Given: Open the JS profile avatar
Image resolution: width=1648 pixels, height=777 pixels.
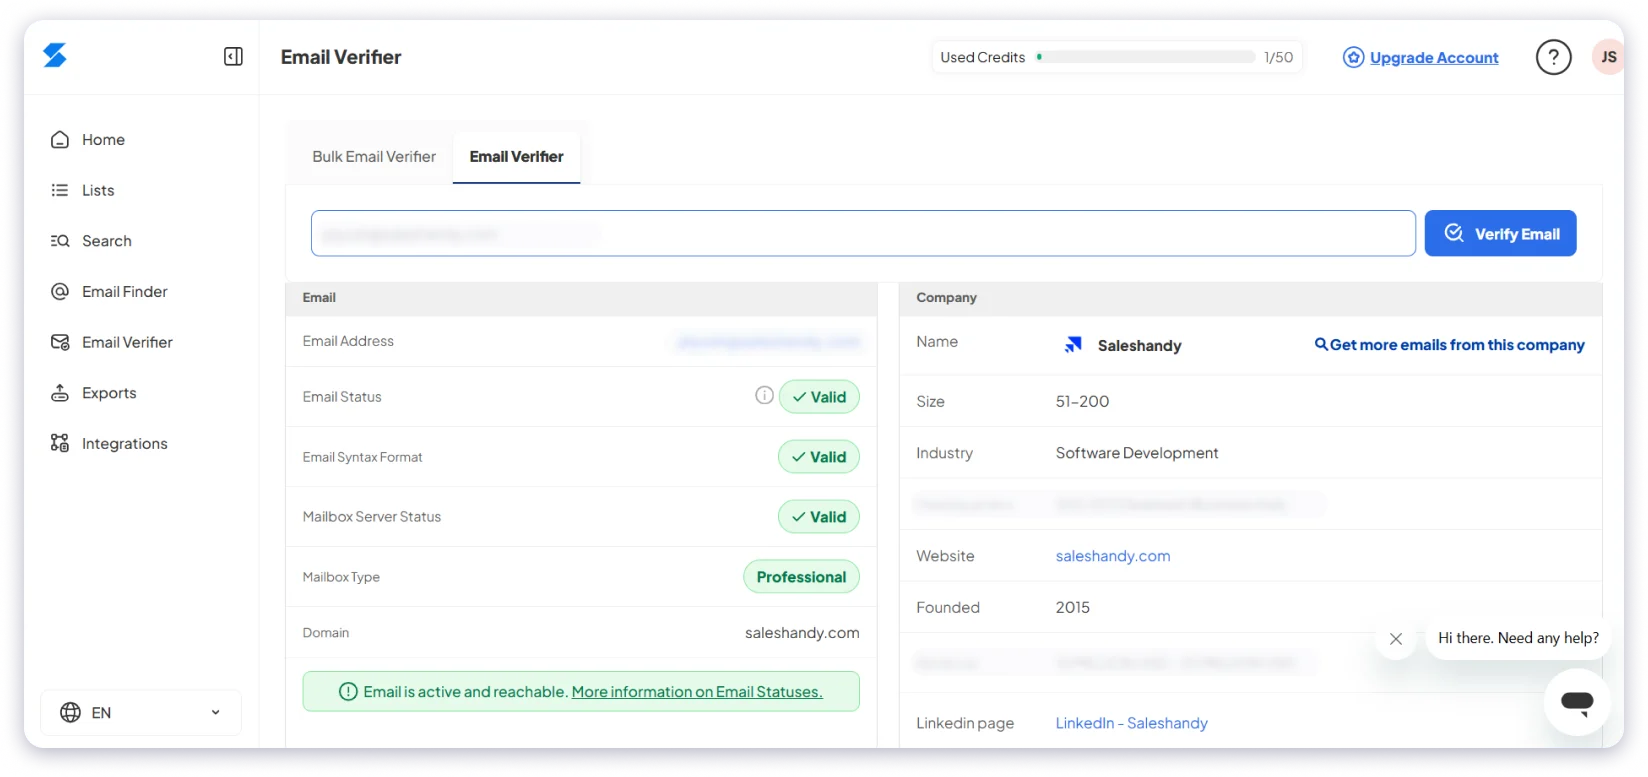Looking at the screenshot, I should tap(1608, 57).
